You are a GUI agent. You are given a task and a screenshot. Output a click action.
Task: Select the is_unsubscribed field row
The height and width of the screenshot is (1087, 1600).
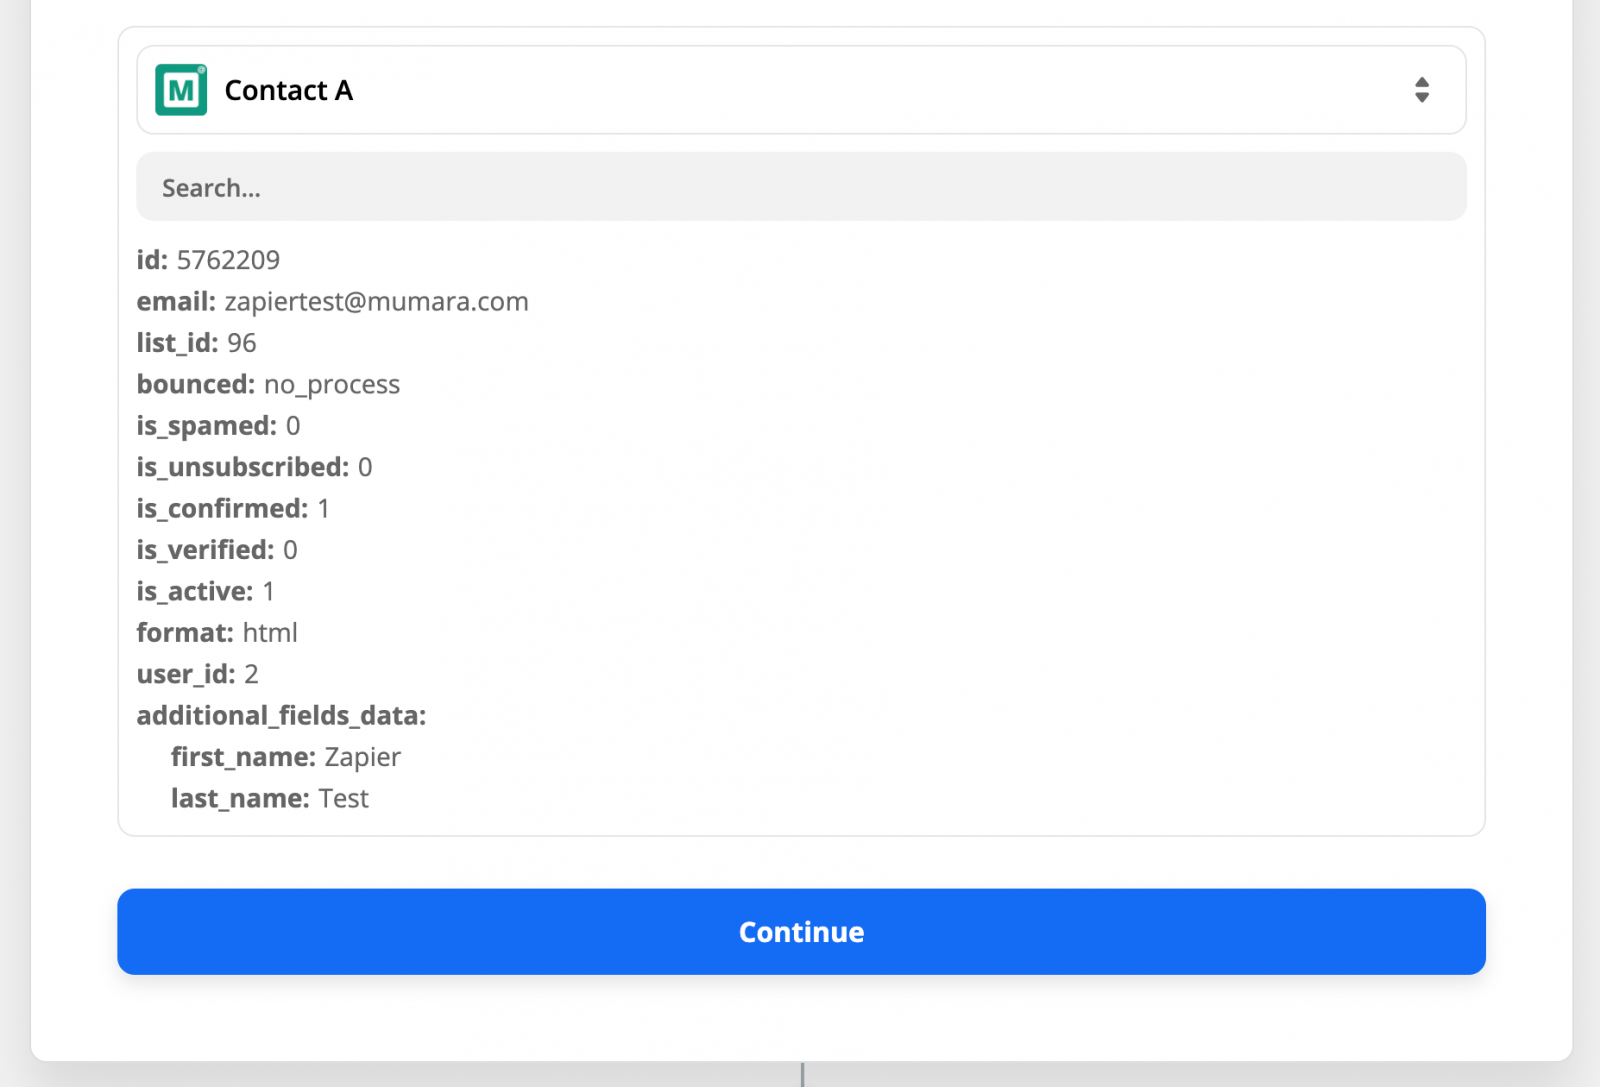pyautogui.click(x=254, y=467)
